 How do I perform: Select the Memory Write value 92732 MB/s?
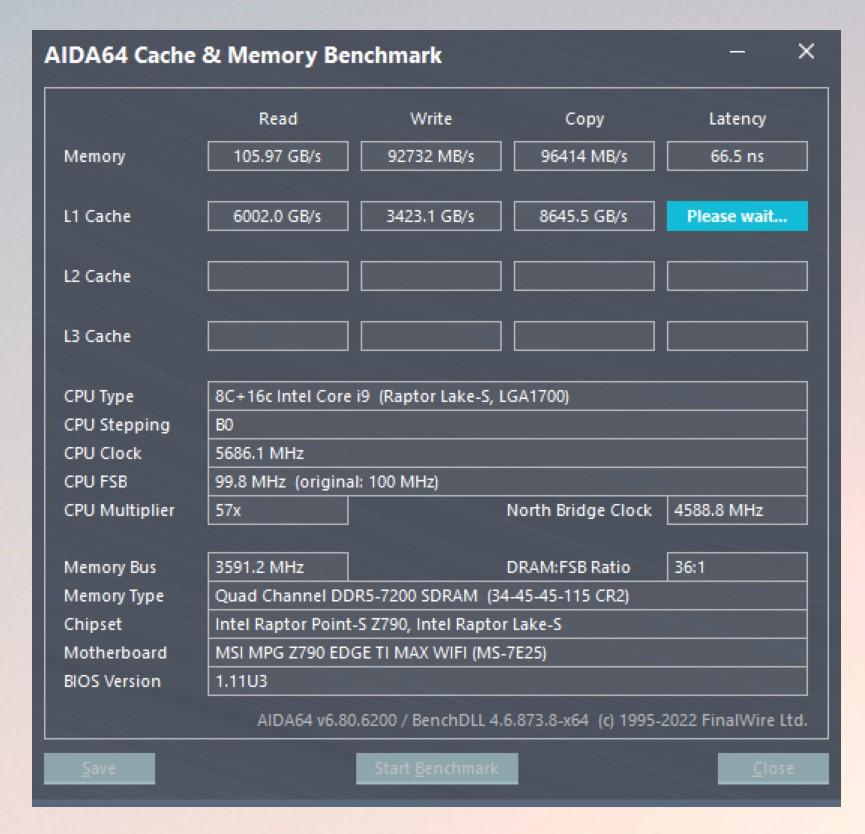tap(431, 156)
